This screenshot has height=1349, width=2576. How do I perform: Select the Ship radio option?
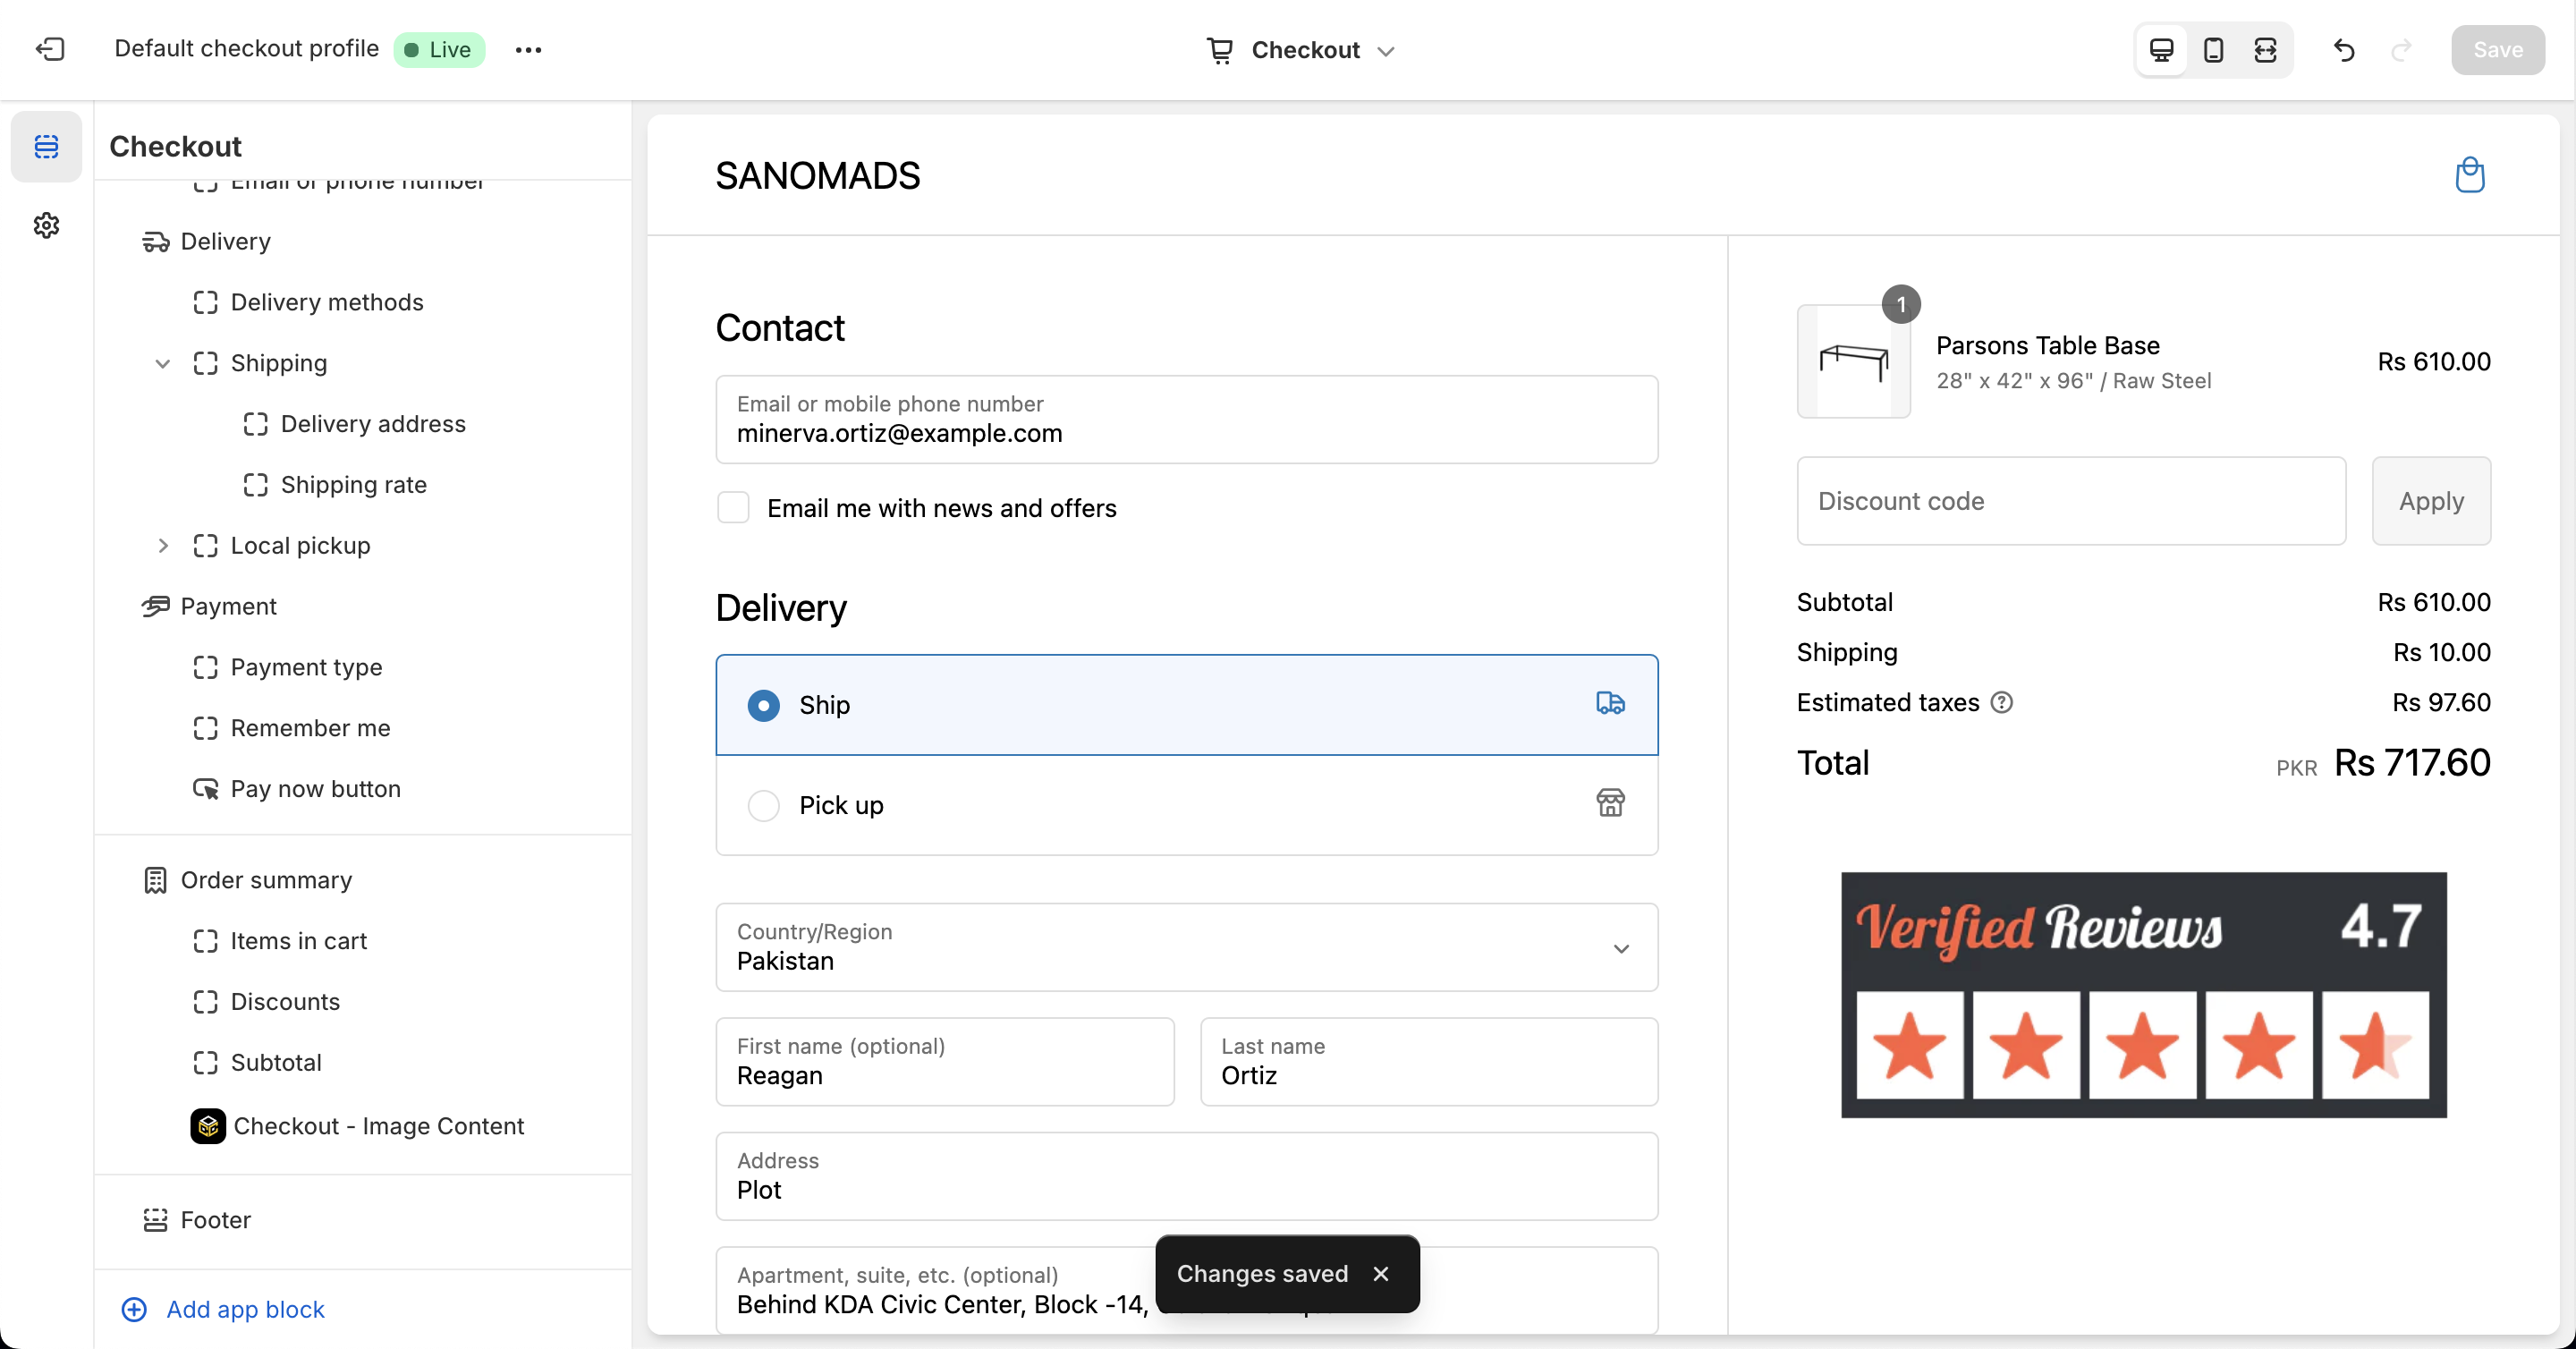click(764, 705)
